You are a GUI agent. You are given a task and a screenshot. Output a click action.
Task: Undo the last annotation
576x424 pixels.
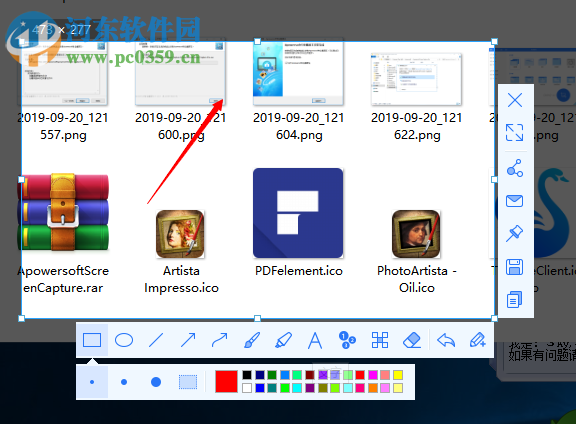coord(446,340)
